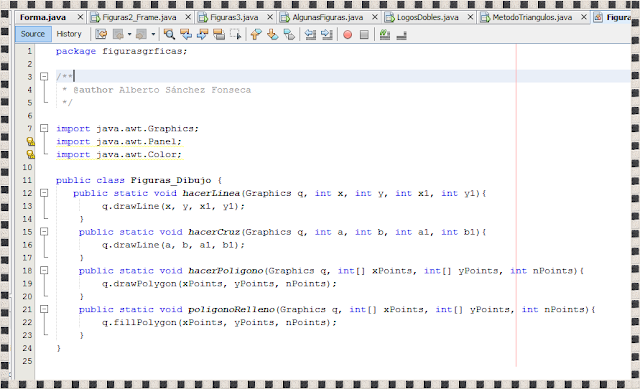Click the Forward navigation arrow icon
Viewport: 640px width, 389px height.
pyautogui.click(x=141, y=34)
